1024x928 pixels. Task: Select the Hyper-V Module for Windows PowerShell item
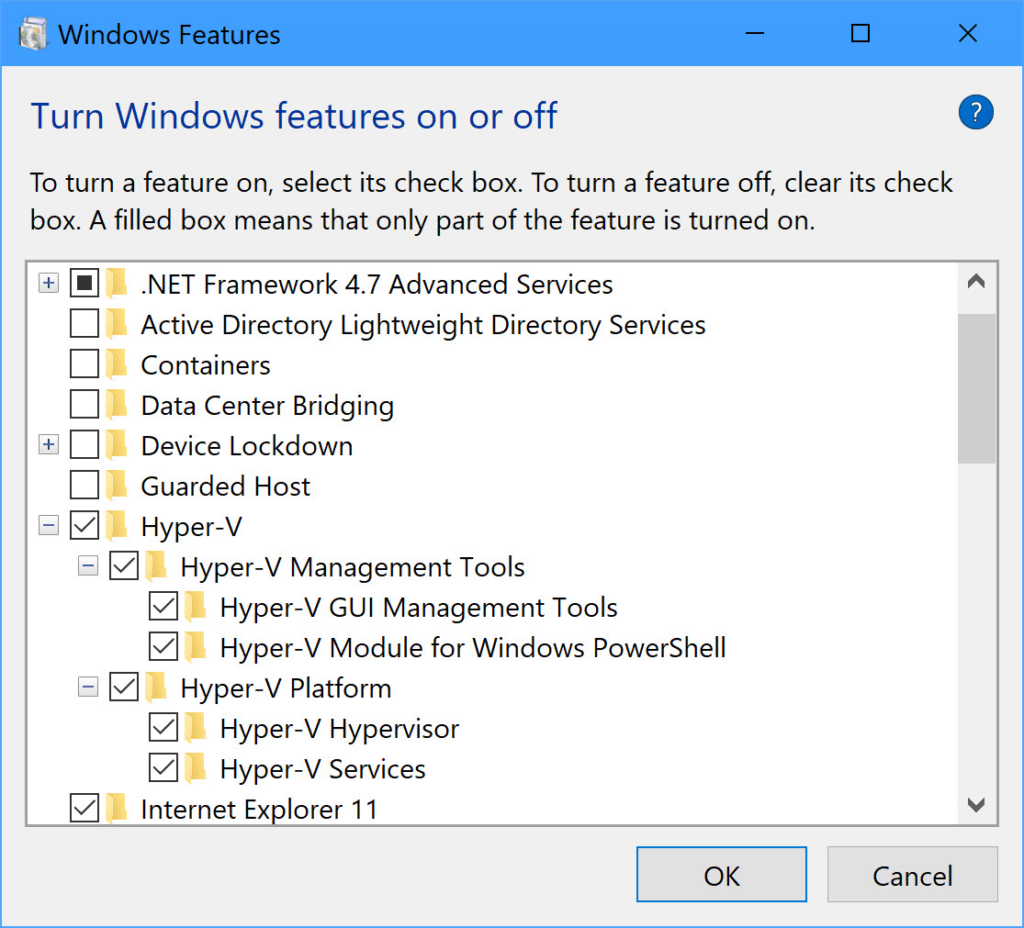pyautogui.click(x=473, y=647)
